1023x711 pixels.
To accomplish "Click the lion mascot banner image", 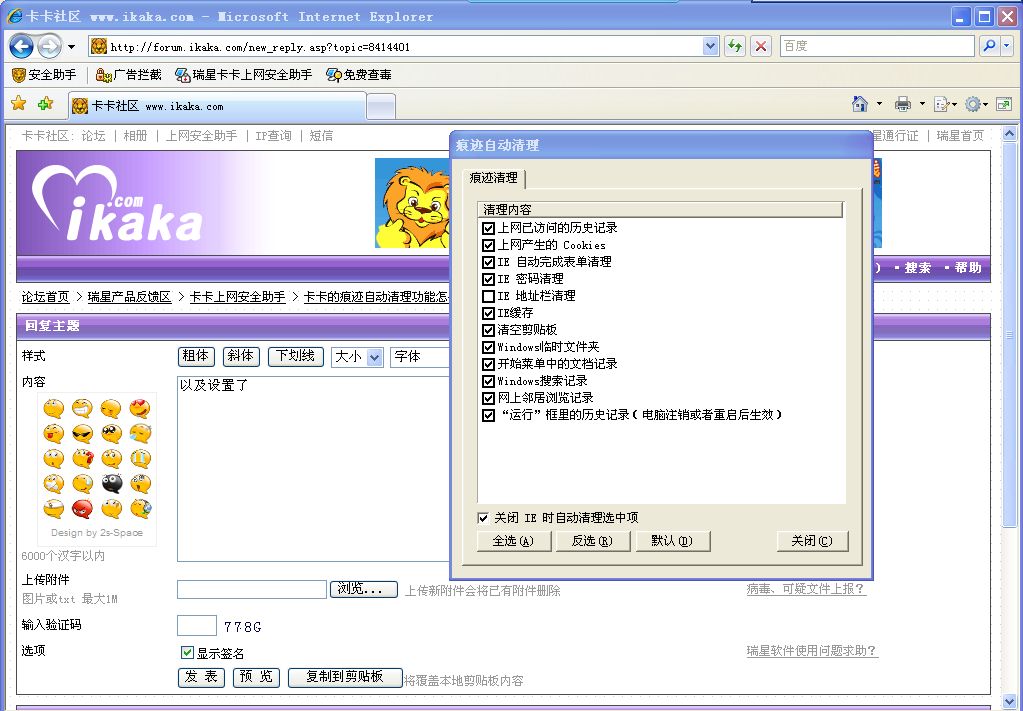I will (412, 203).
